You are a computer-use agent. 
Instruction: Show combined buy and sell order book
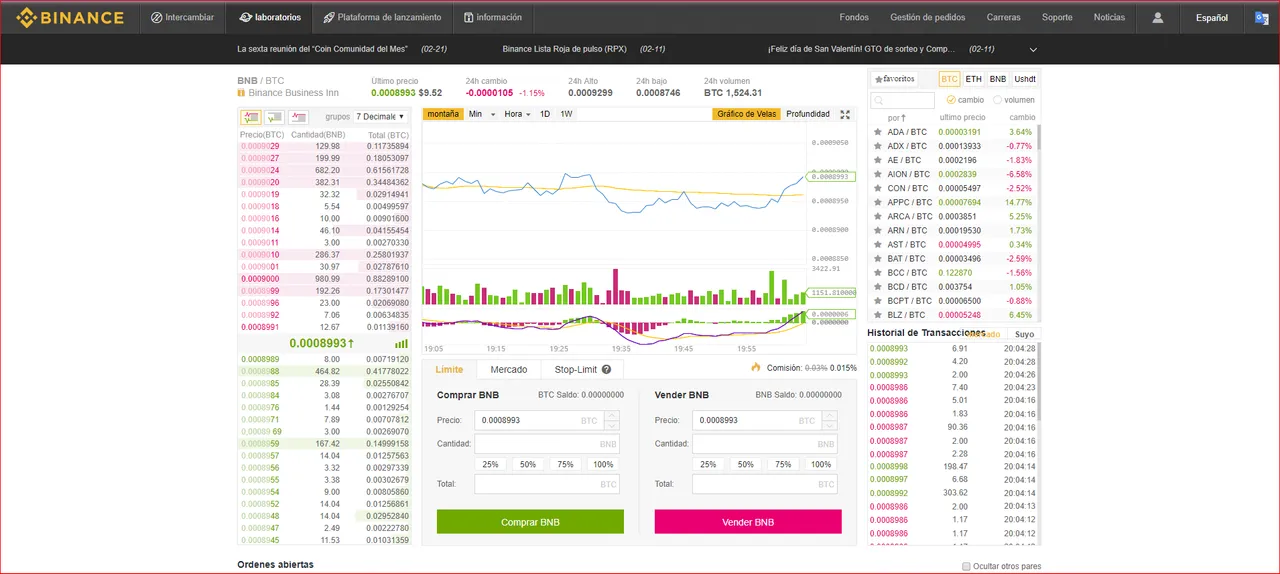[x=251, y=117]
